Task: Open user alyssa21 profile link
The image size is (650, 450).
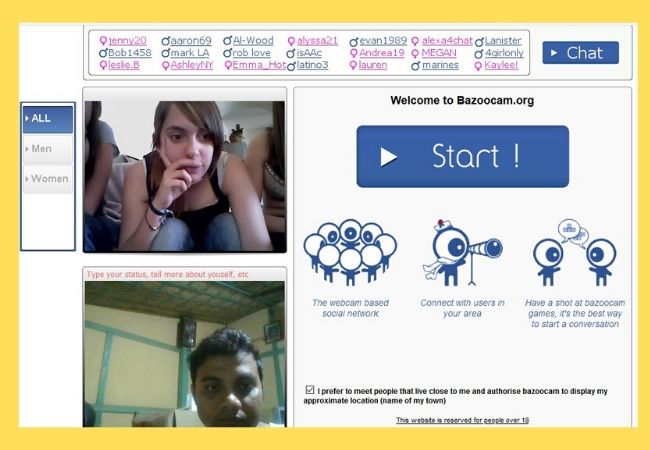Action: tap(318, 41)
